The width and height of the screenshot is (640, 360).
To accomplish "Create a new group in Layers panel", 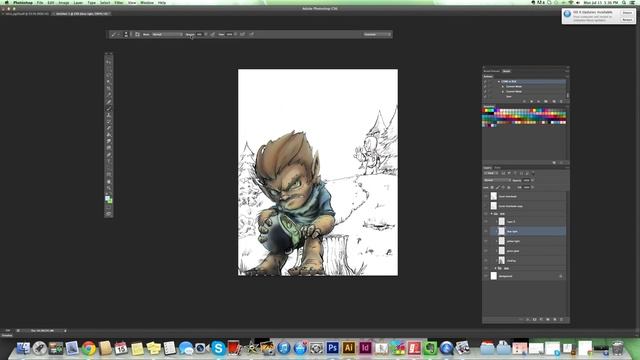I will point(548,319).
